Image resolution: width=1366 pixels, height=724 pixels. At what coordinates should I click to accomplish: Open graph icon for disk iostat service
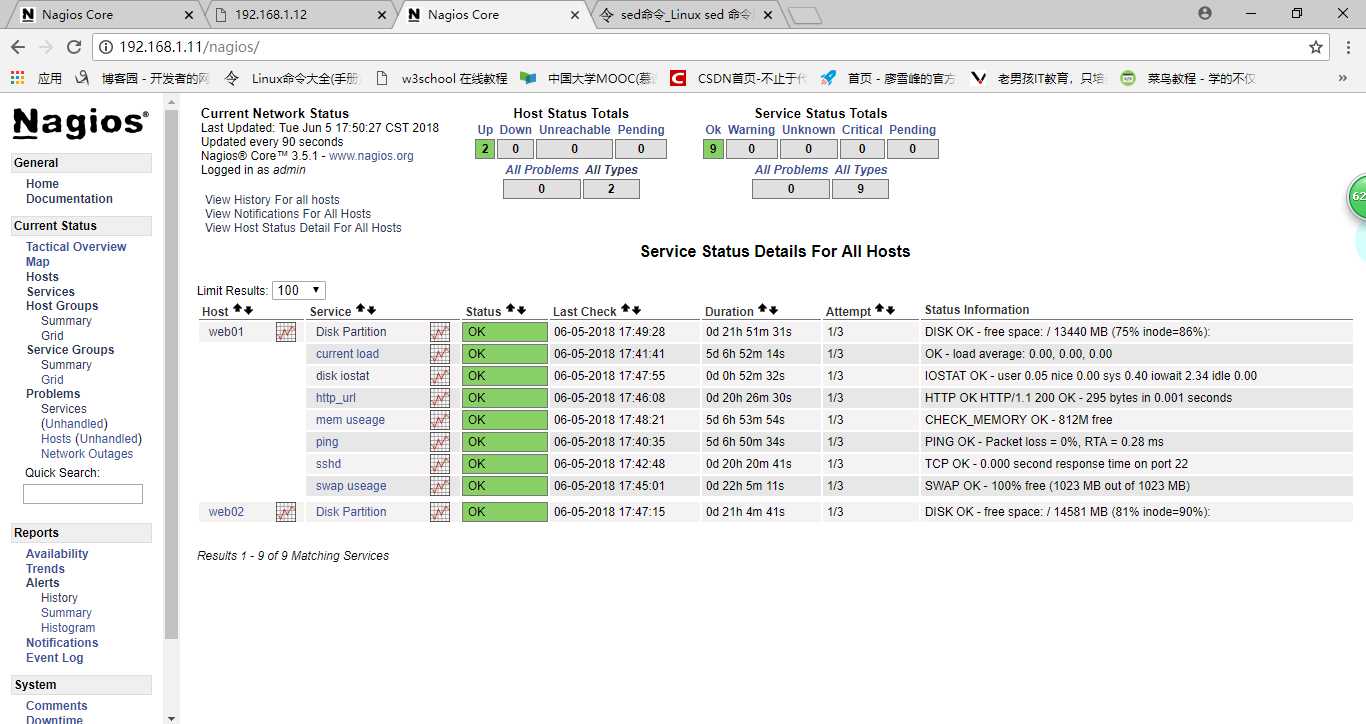click(x=440, y=376)
